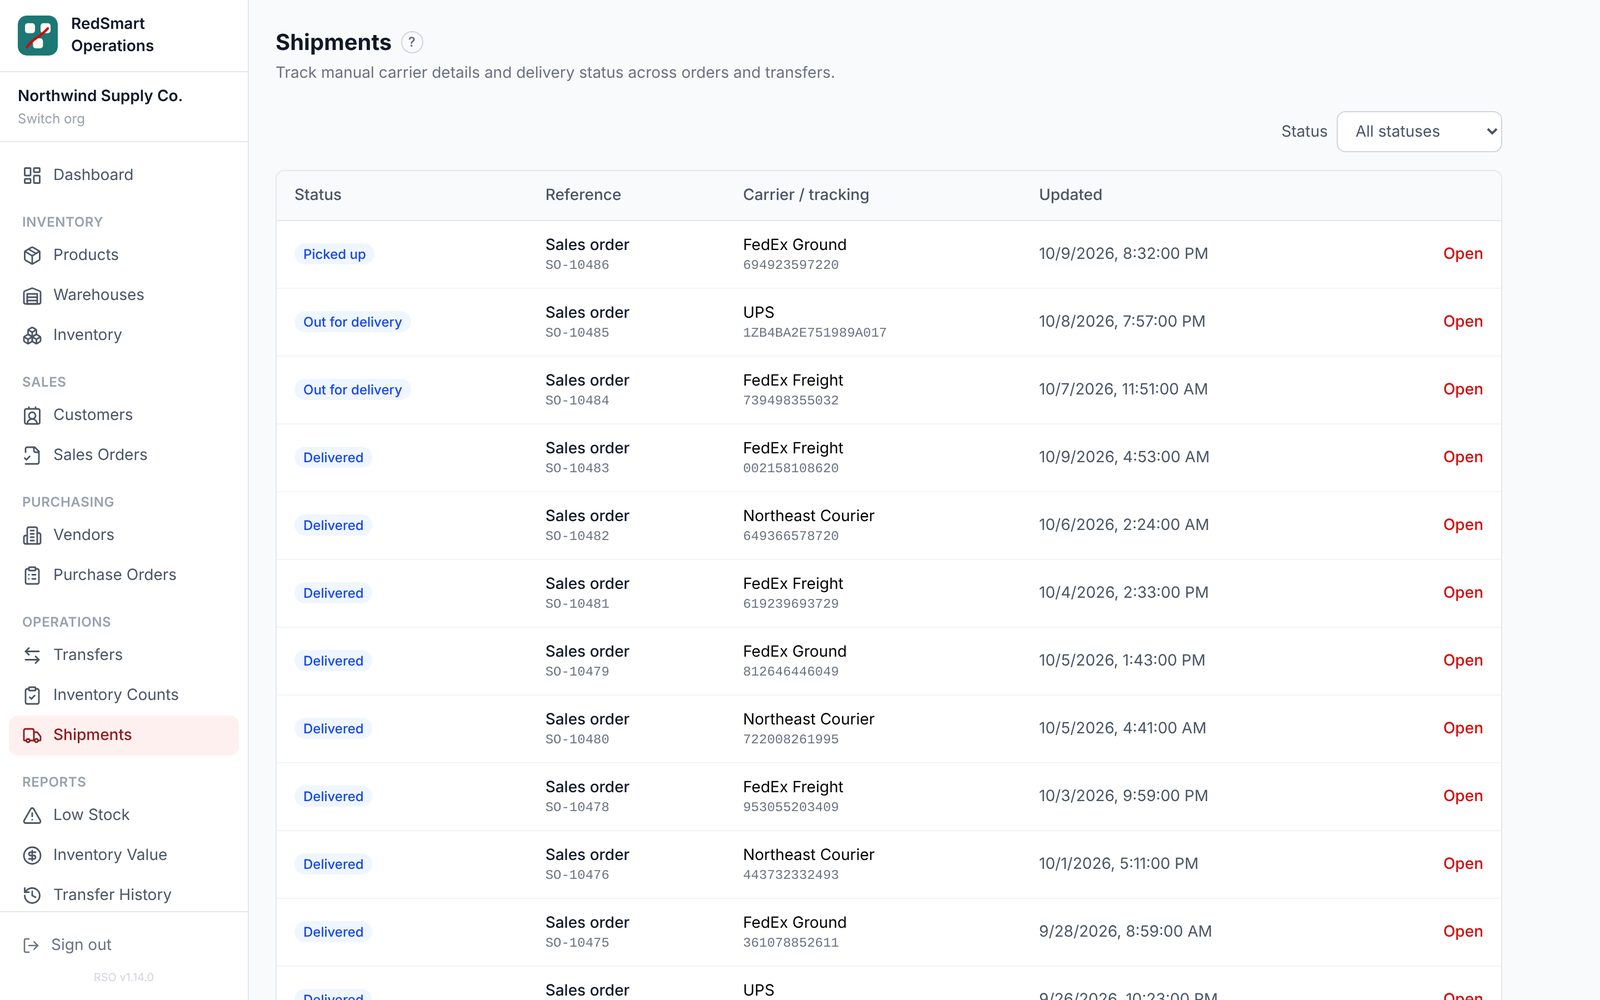Viewport: 1600px width, 1000px height.
Task: Click the Carrier / tracking column header
Action: (806, 195)
